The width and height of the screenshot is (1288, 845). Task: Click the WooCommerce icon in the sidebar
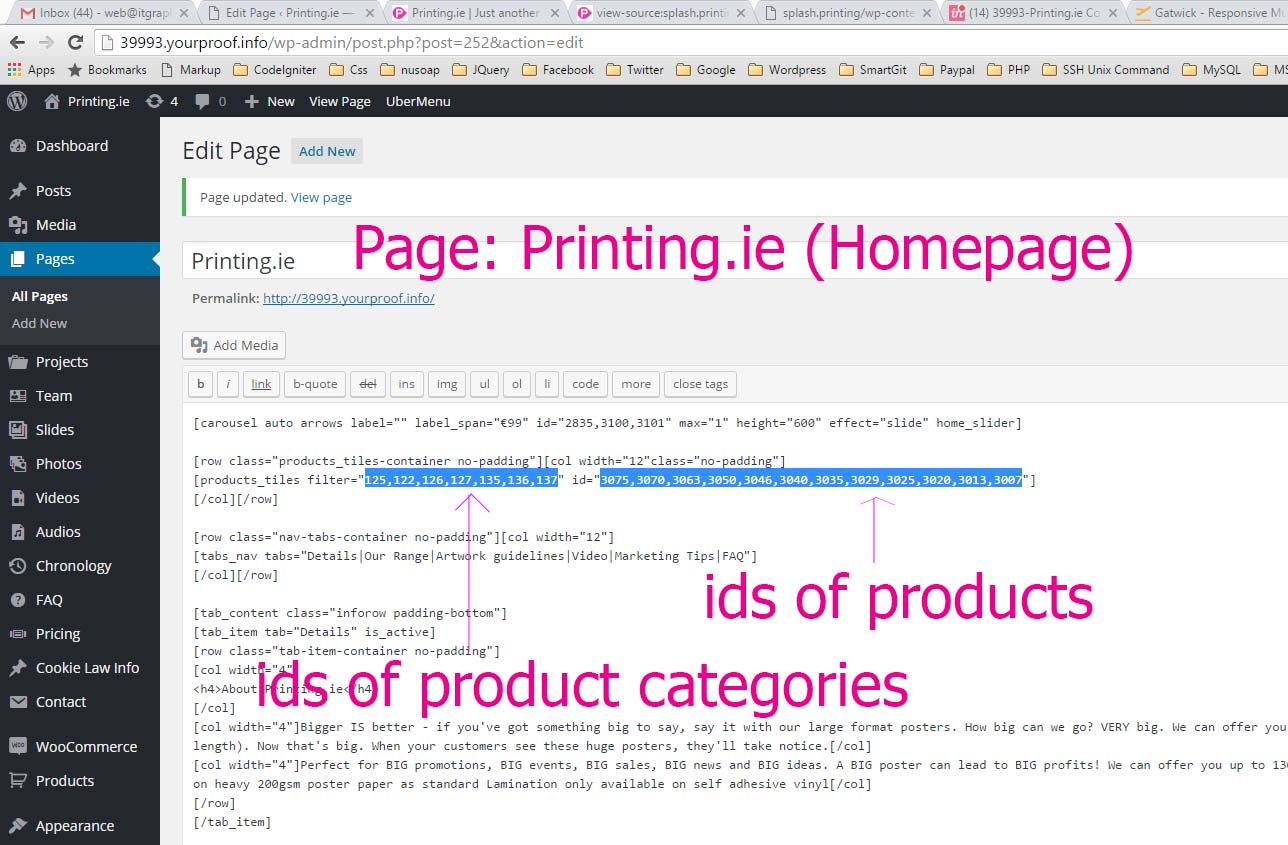(18, 747)
